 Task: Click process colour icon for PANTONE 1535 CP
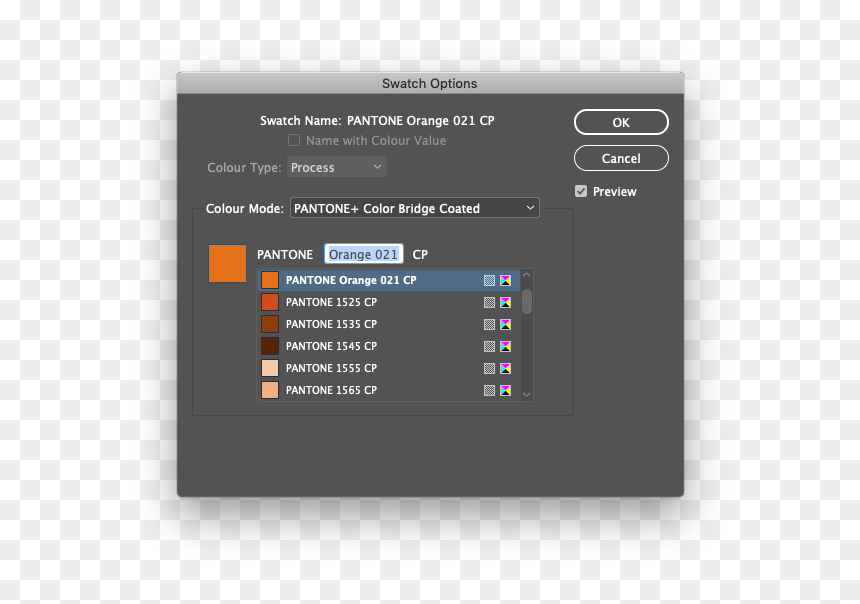[x=489, y=324]
